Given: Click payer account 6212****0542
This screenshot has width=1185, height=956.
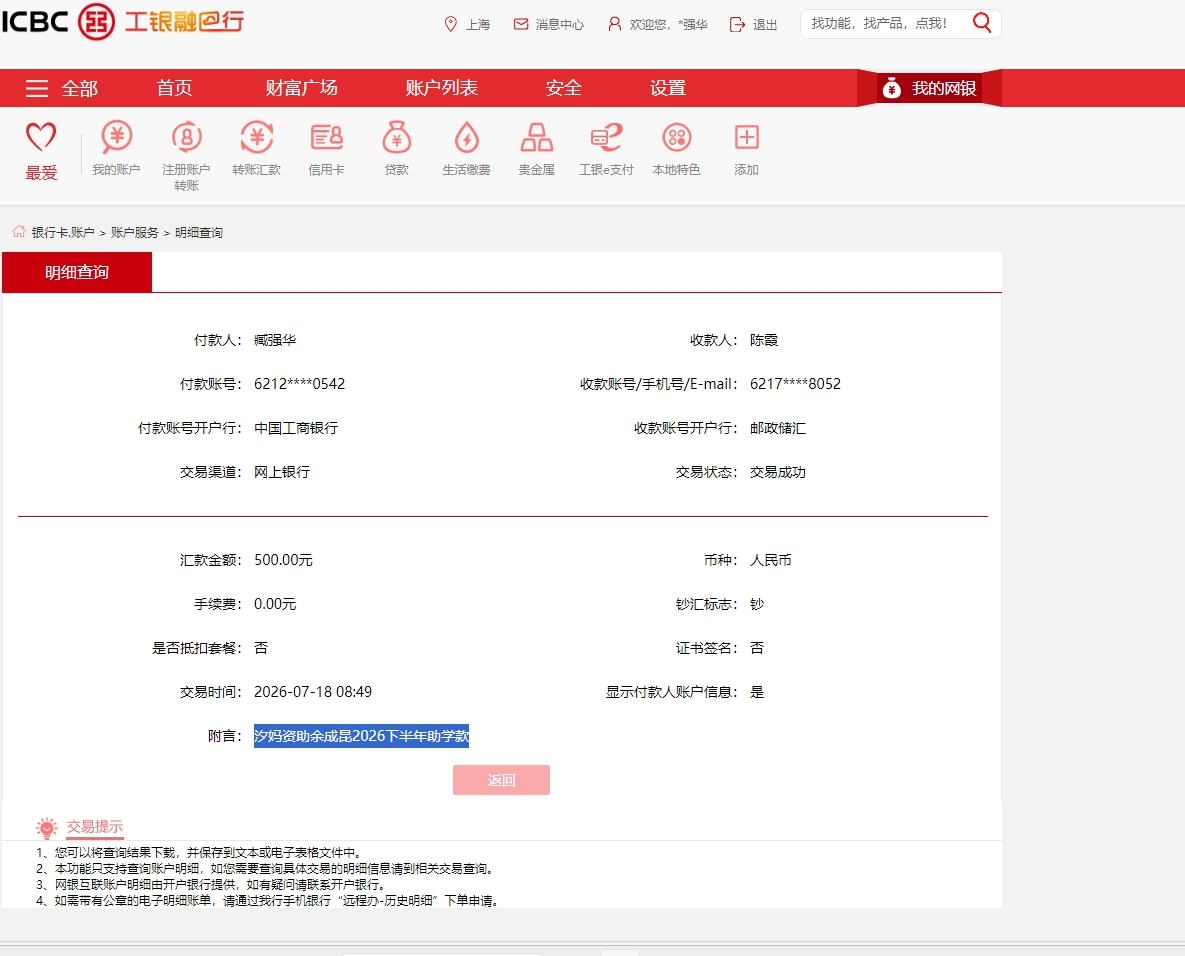Looking at the screenshot, I should click(x=299, y=384).
